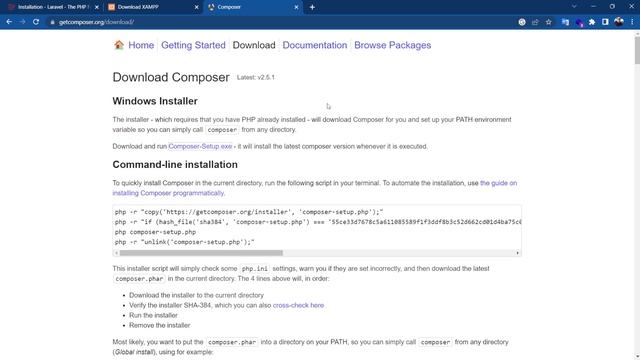Open the translate extension icon

(x=565, y=22)
